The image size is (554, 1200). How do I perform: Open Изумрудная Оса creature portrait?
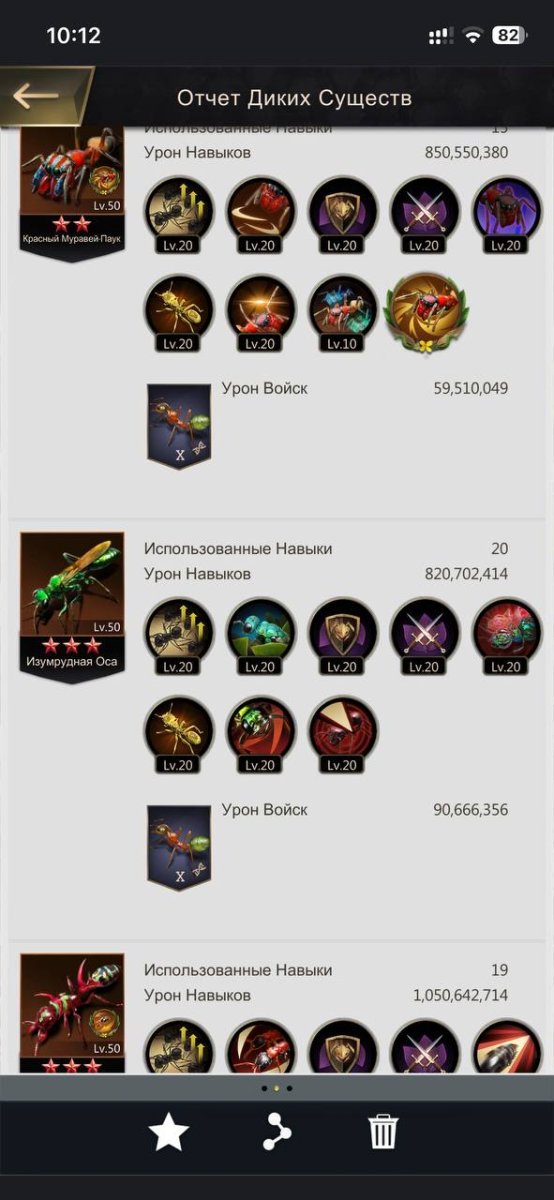tap(72, 602)
